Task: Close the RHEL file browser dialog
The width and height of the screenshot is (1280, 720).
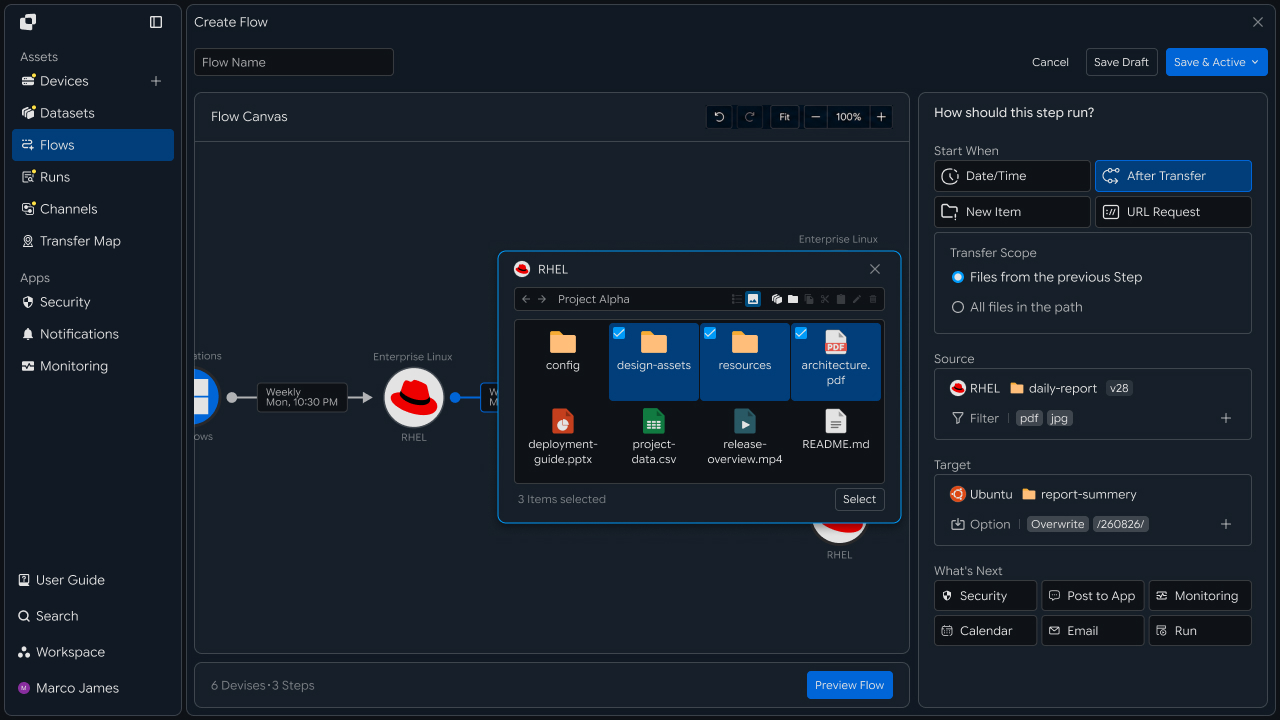Action: (x=875, y=269)
